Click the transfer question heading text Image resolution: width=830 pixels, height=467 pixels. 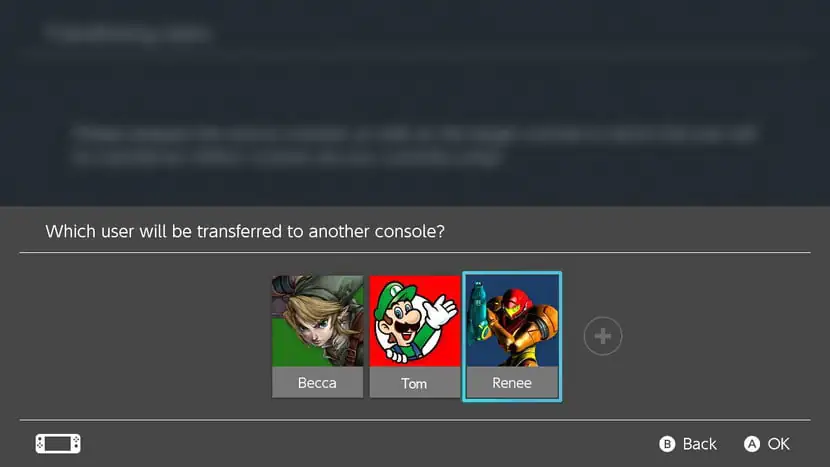coord(245,231)
